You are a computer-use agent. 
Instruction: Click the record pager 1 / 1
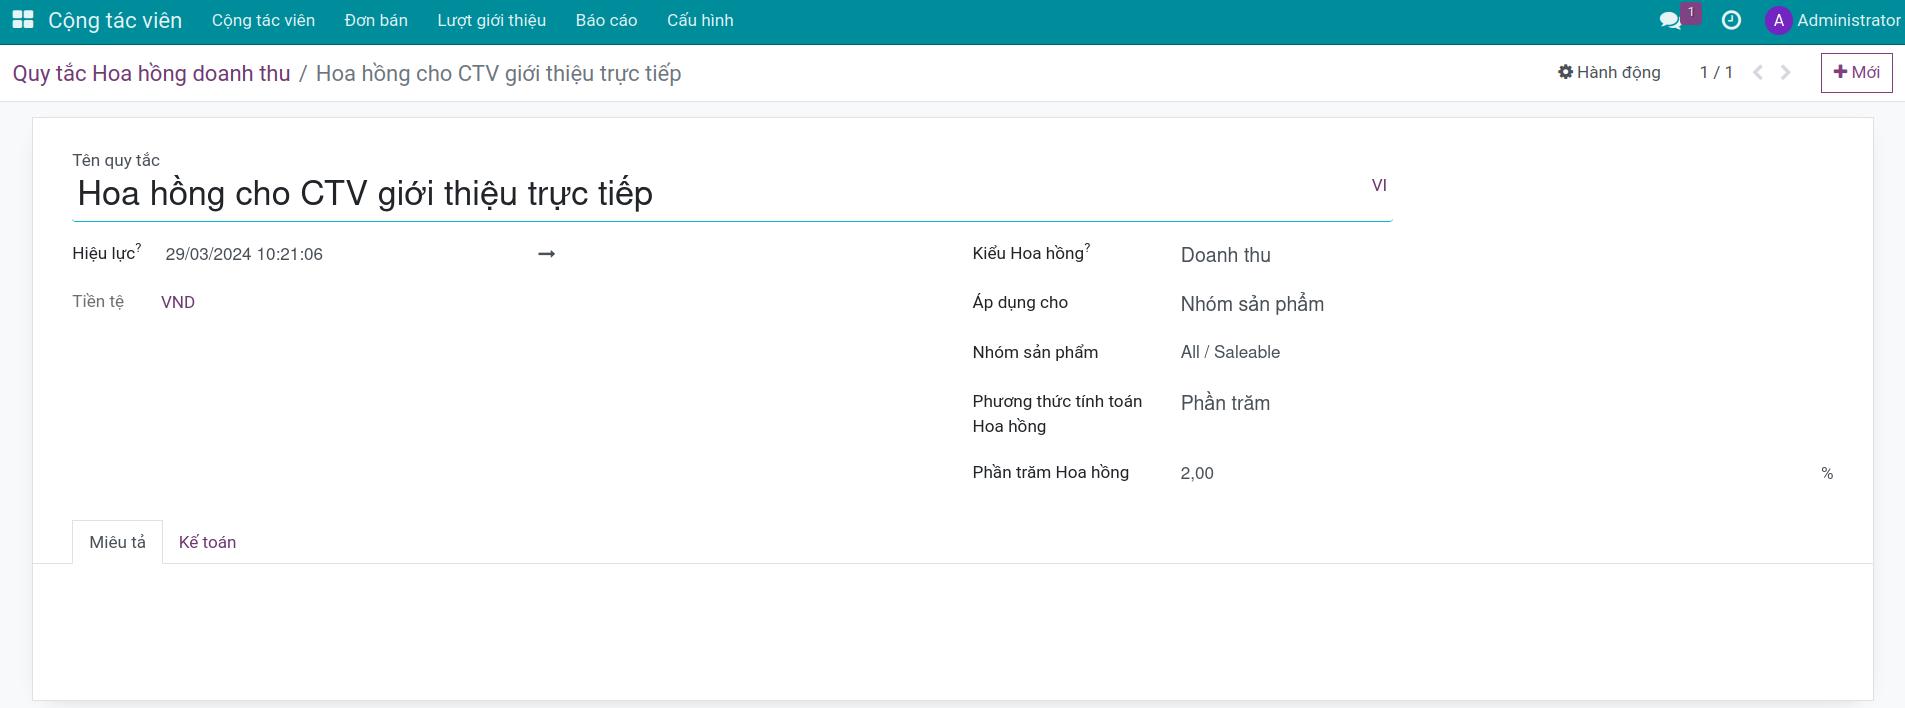(x=1716, y=72)
